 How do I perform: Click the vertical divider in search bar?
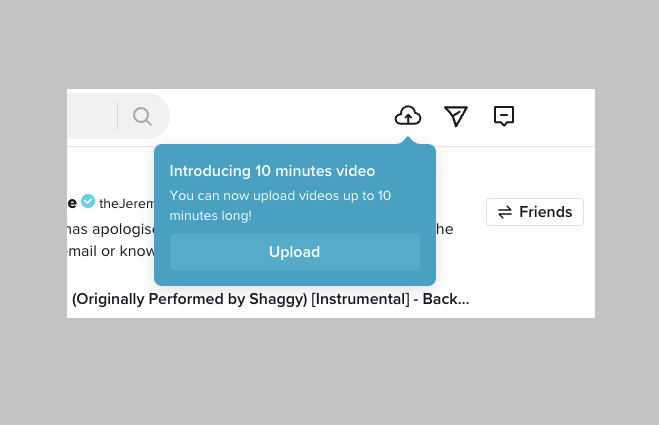coord(118,116)
